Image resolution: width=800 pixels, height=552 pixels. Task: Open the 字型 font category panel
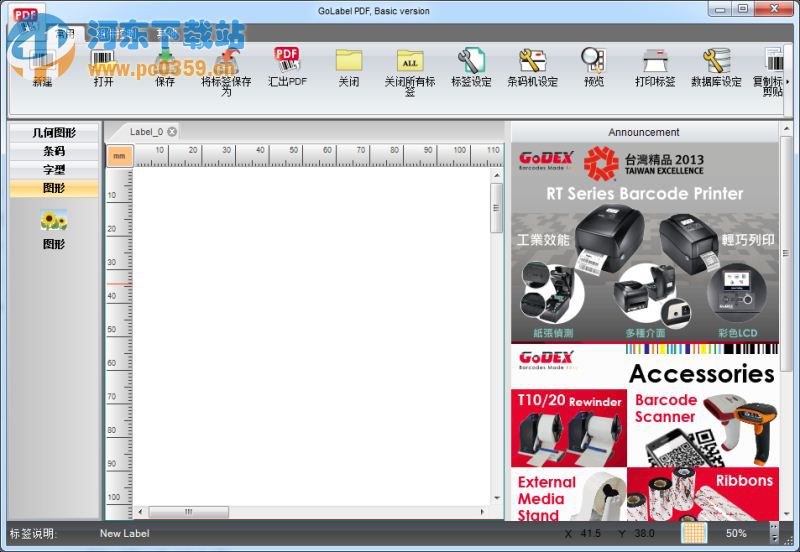54,170
